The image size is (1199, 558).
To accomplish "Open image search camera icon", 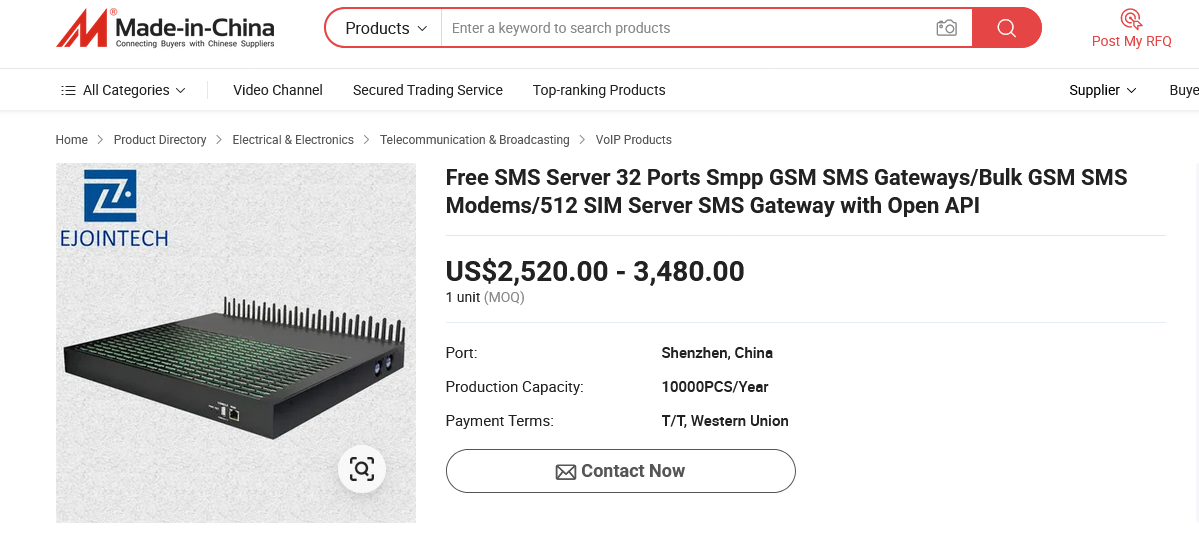I will 946,28.
